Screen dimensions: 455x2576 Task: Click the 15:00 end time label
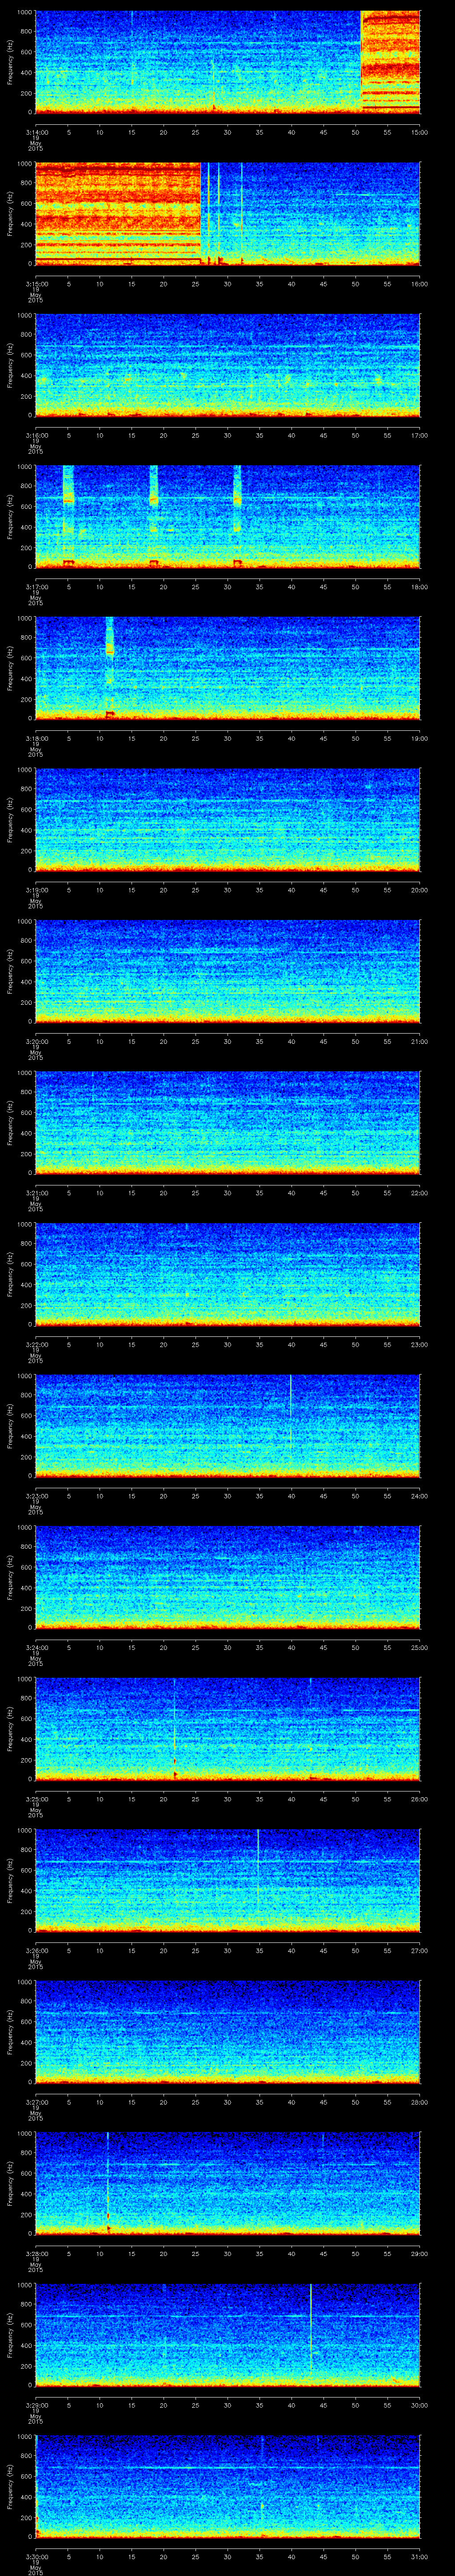[x=420, y=131]
